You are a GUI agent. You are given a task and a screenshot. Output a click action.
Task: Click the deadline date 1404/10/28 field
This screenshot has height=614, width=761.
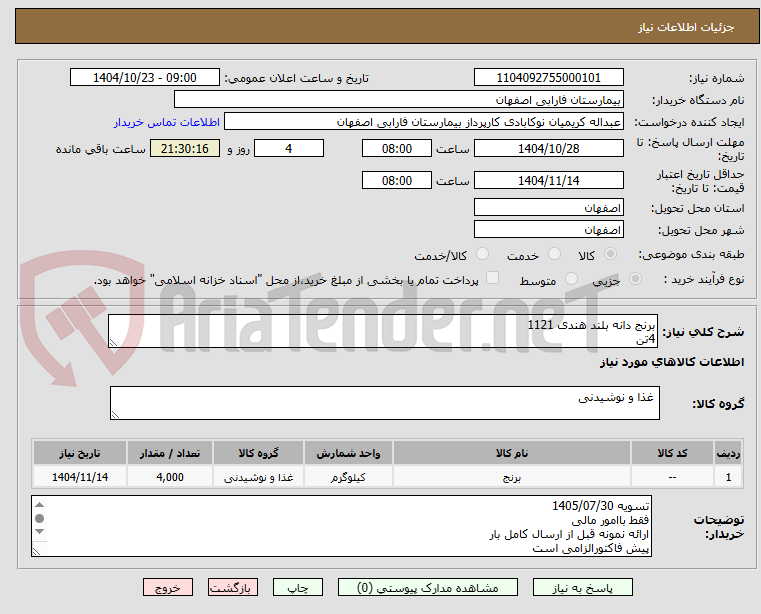pyautogui.click(x=548, y=149)
